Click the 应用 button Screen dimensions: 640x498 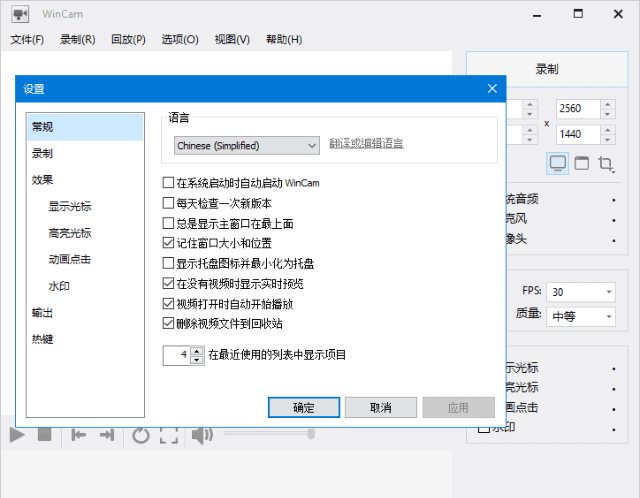[x=458, y=407]
